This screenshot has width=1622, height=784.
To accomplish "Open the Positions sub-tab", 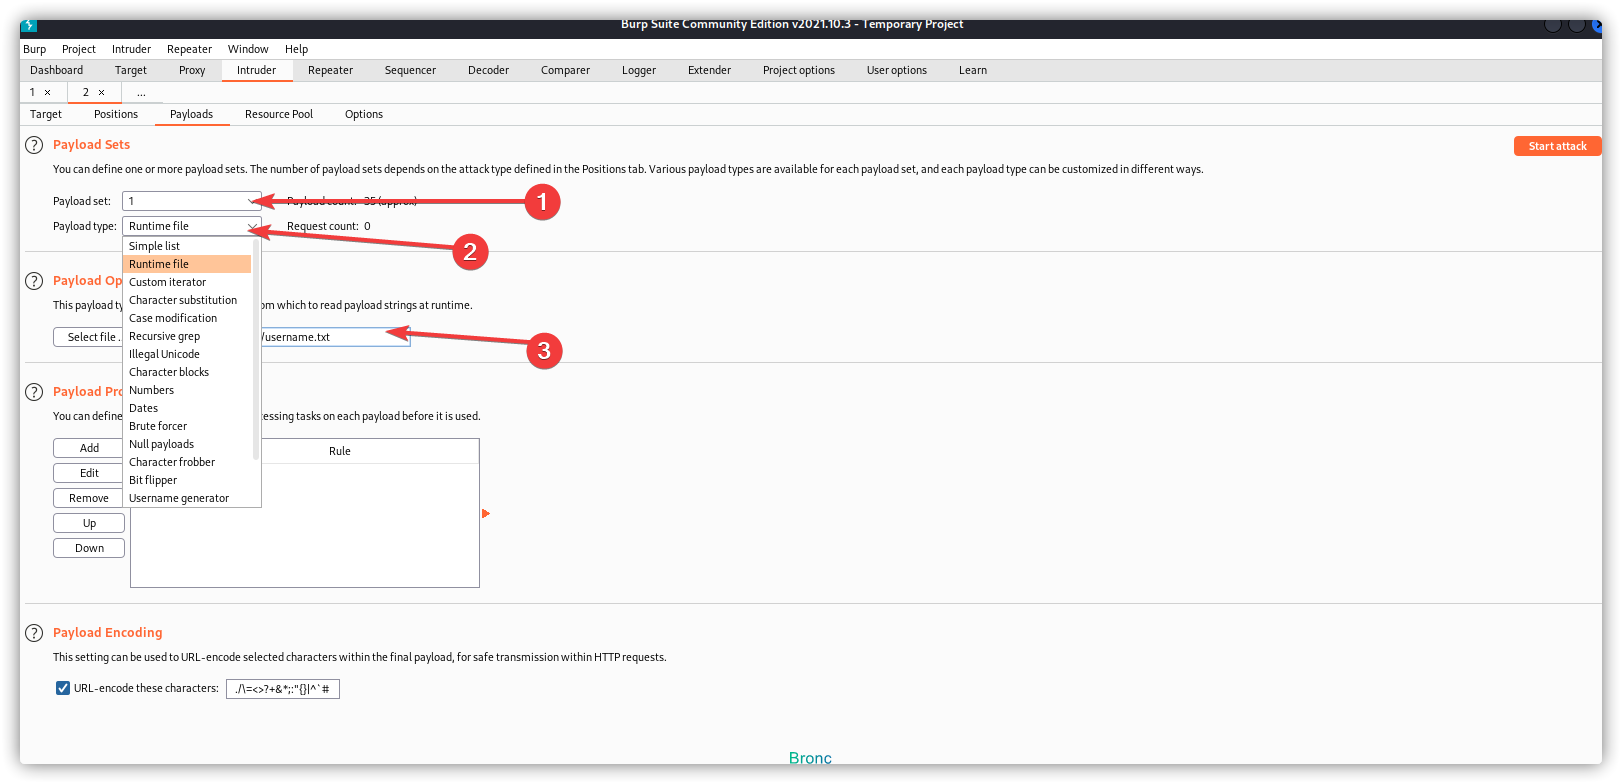I will tap(116, 114).
